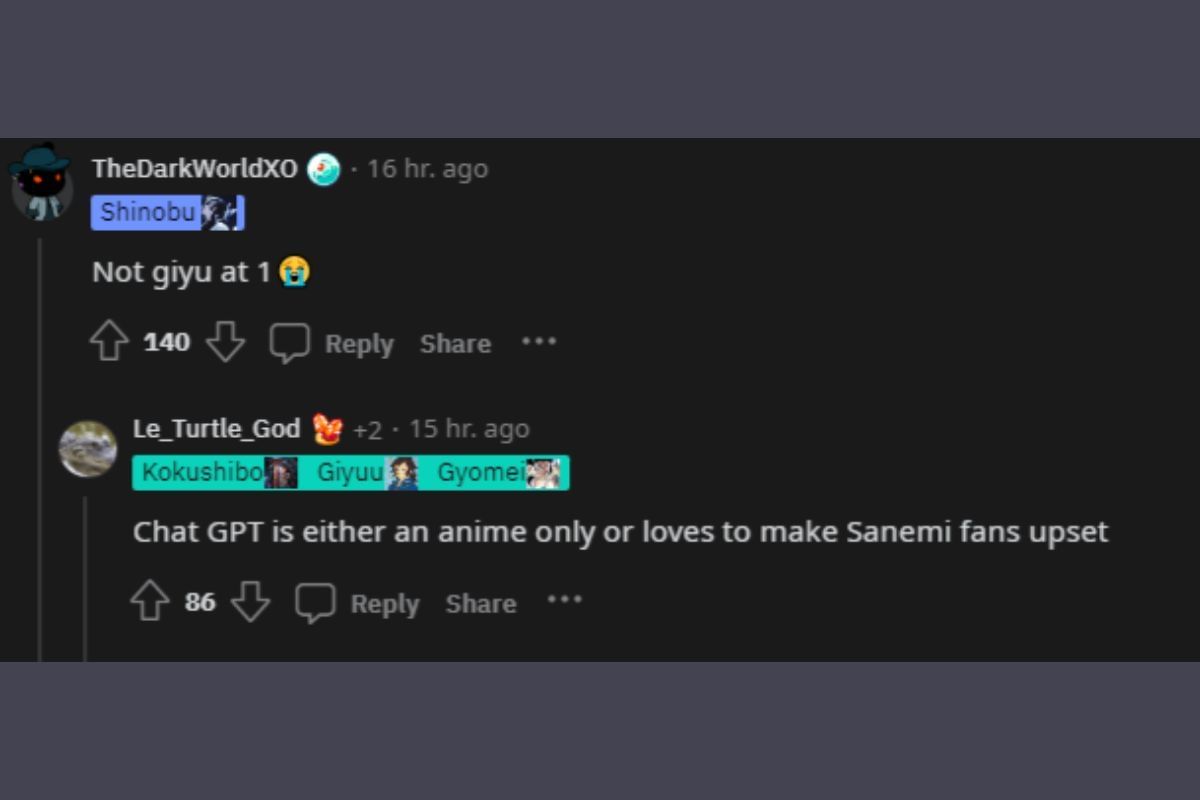Toggle upvote on Le_Turtle_God's comment
The width and height of the screenshot is (1200, 800).
pos(149,601)
